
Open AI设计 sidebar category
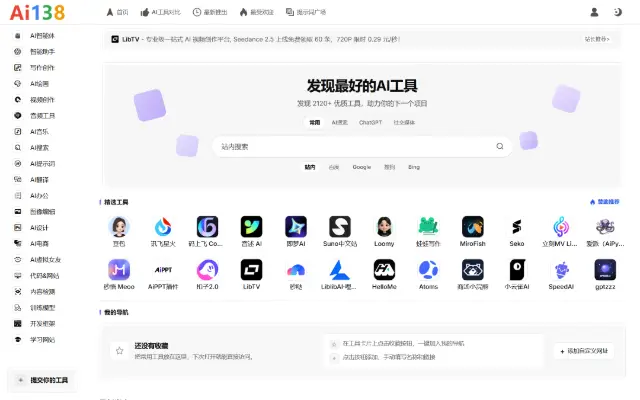39,228
